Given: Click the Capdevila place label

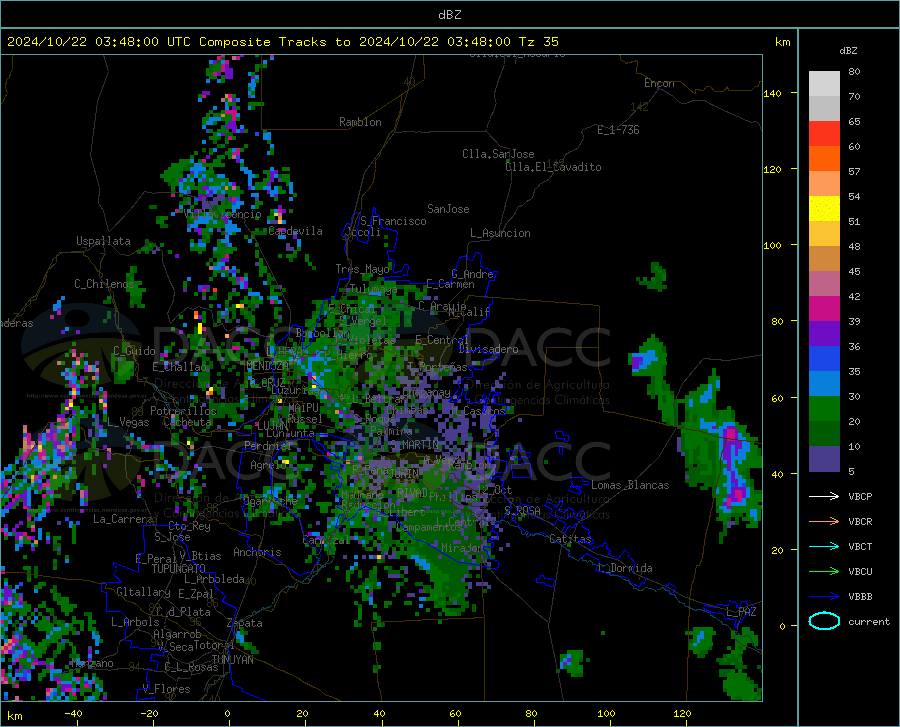Looking at the screenshot, I should click(295, 231).
